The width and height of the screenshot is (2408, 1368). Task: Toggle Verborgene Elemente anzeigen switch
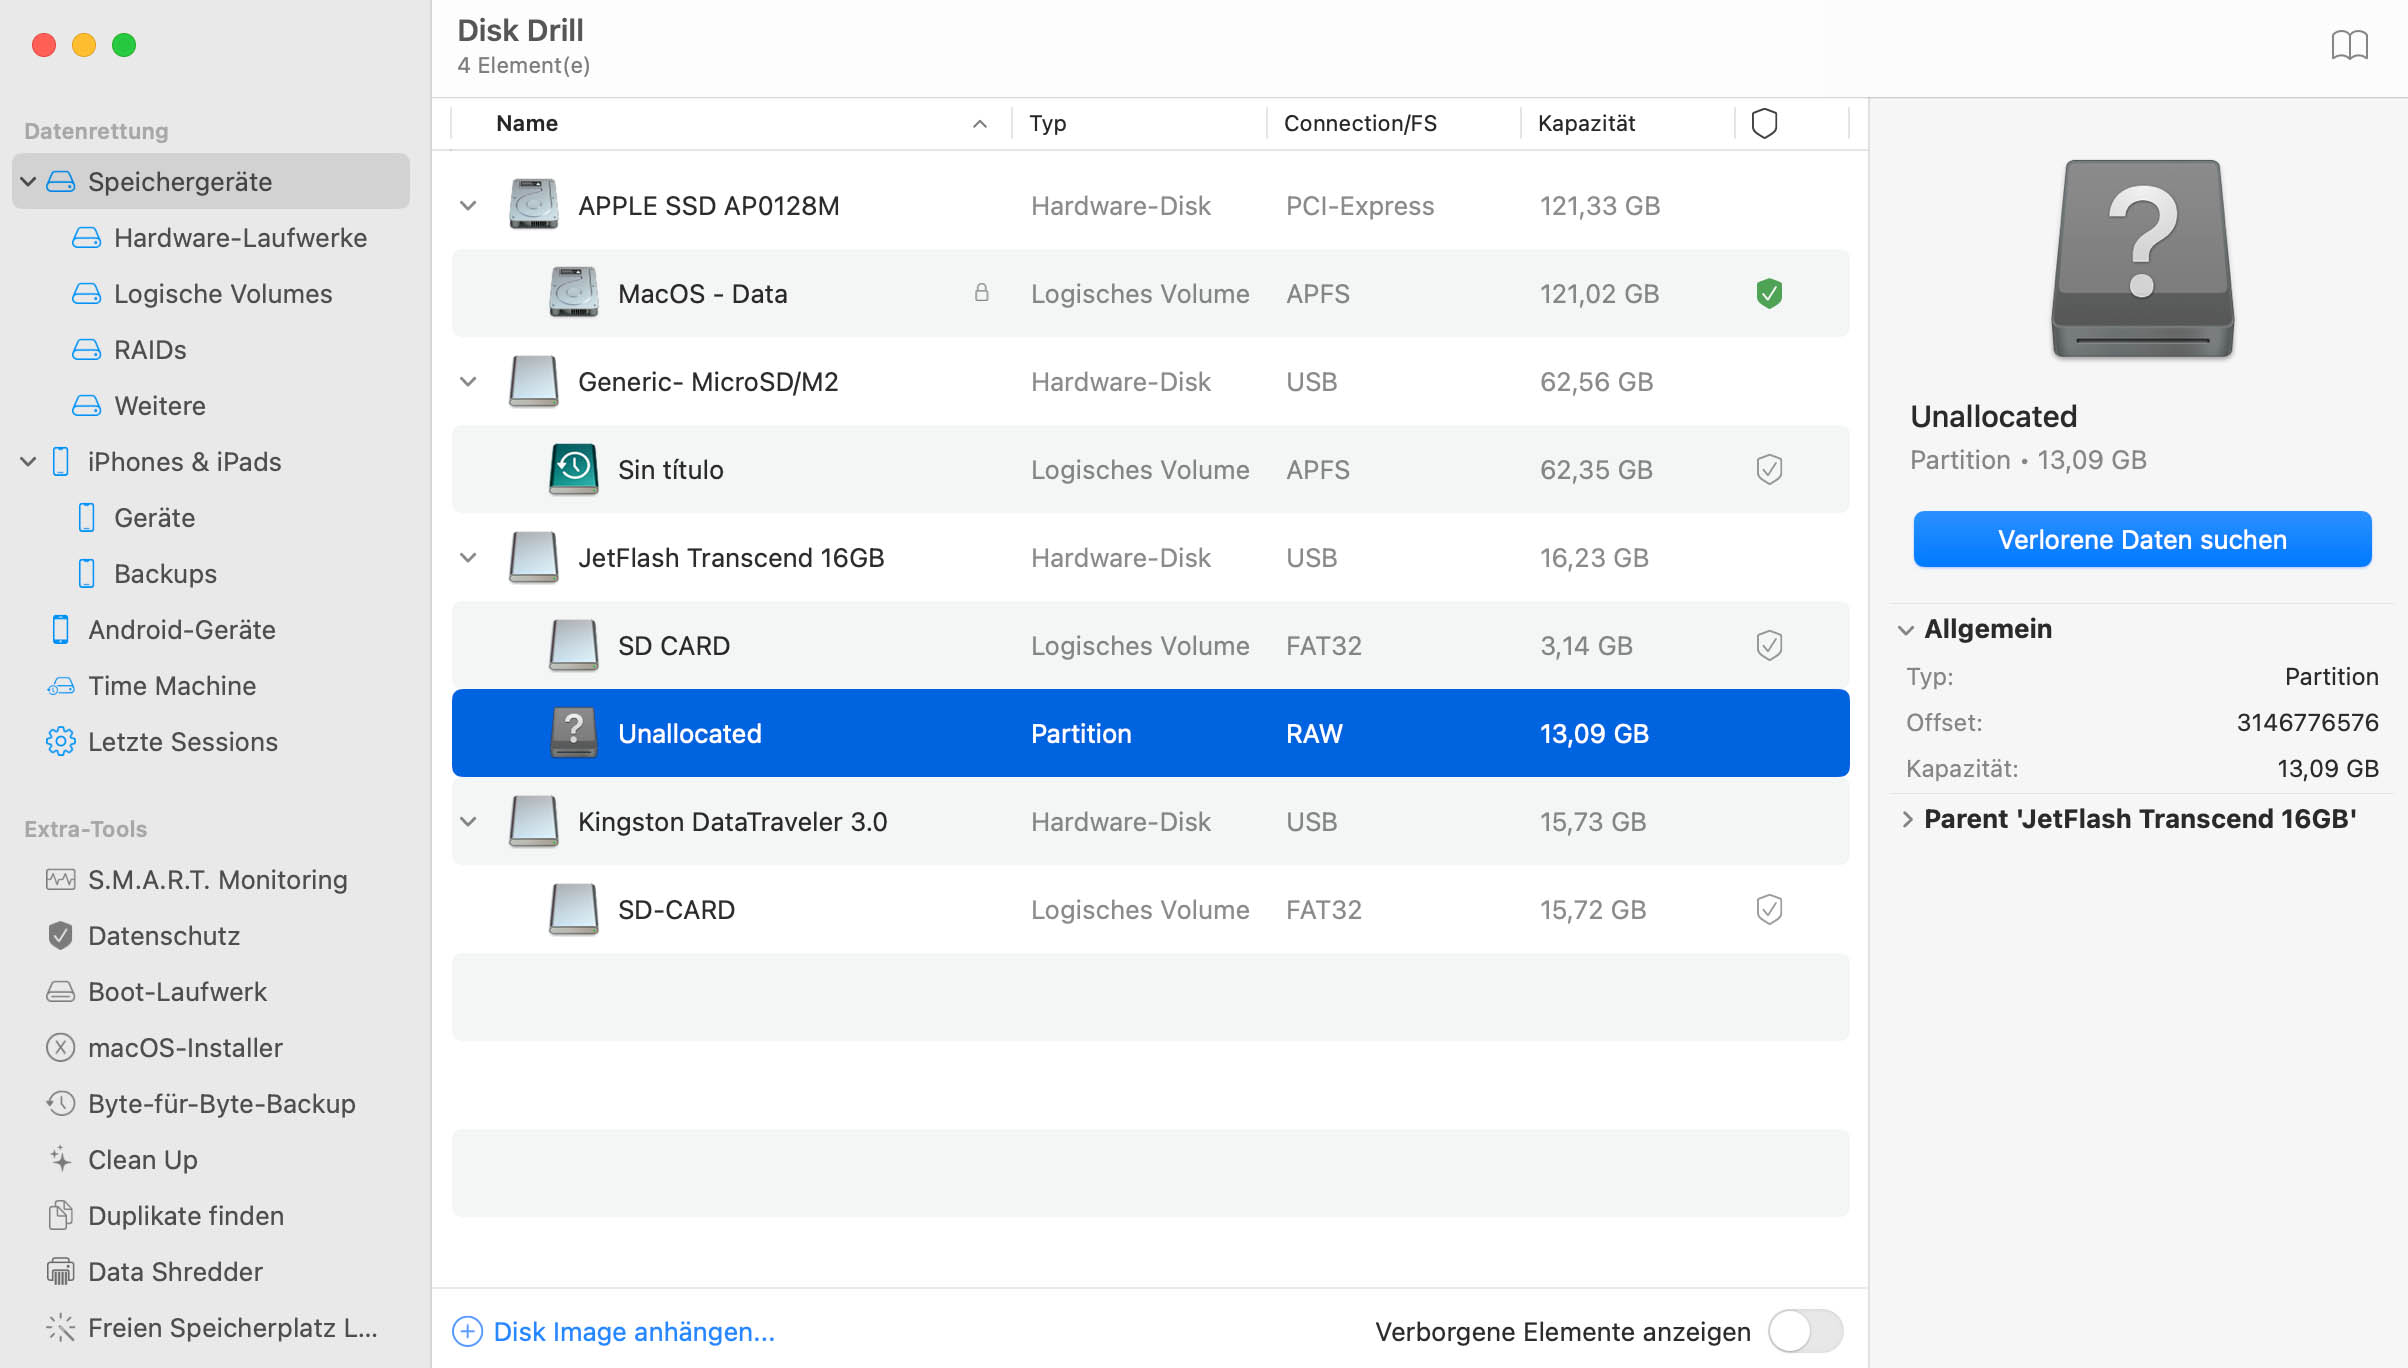coord(1805,1331)
